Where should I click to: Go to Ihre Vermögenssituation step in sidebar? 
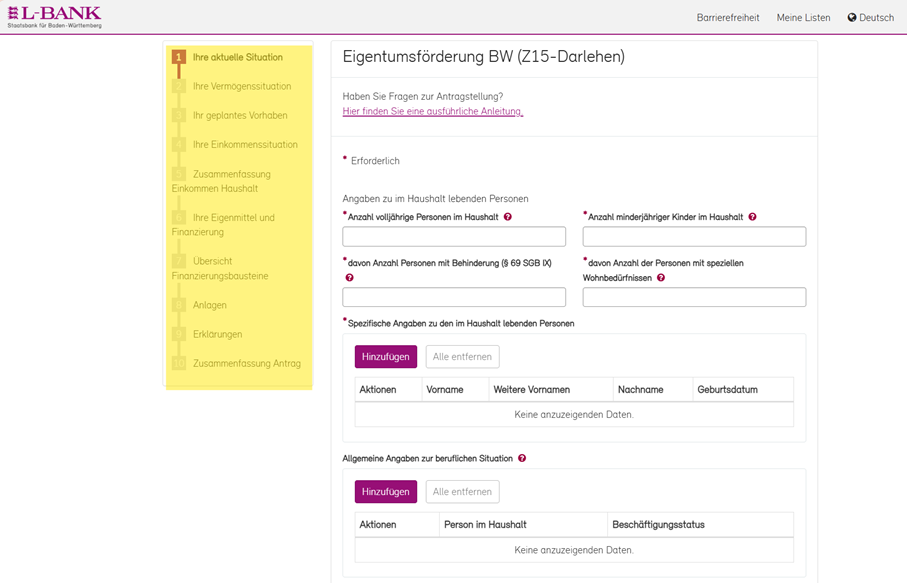[x=242, y=87]
